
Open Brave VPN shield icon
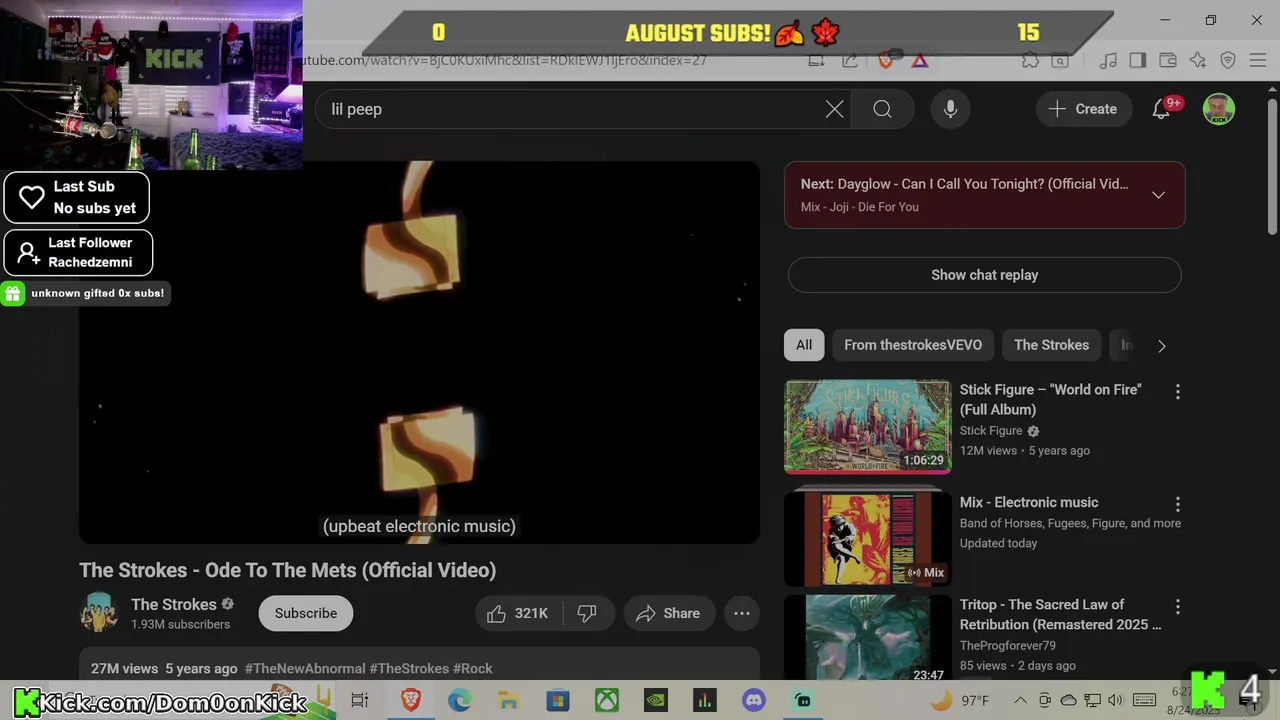point(1228,61)
